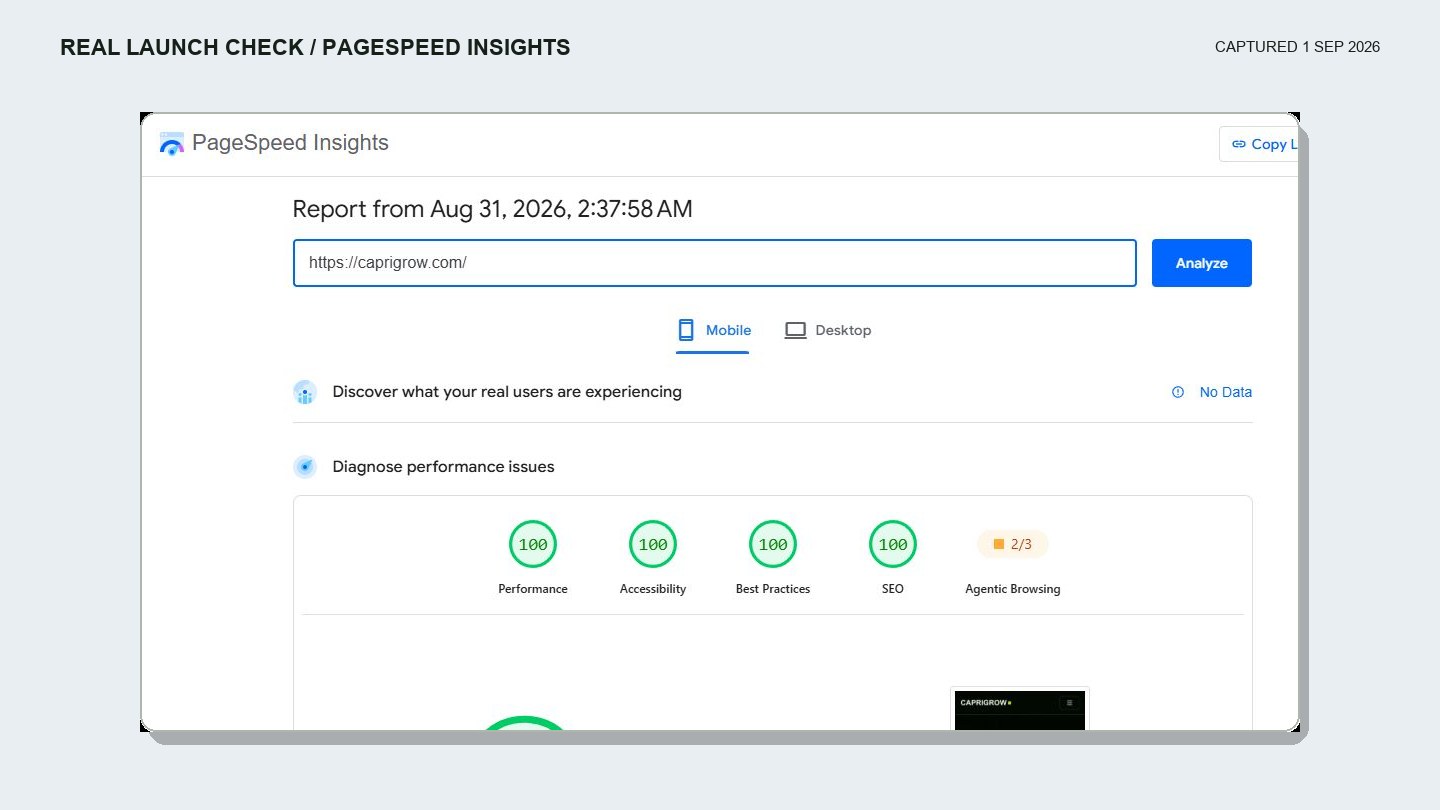Click the Diagnose performance issues icon
The height and width of the screenshot is (810, 1440).
click(305, 467)
